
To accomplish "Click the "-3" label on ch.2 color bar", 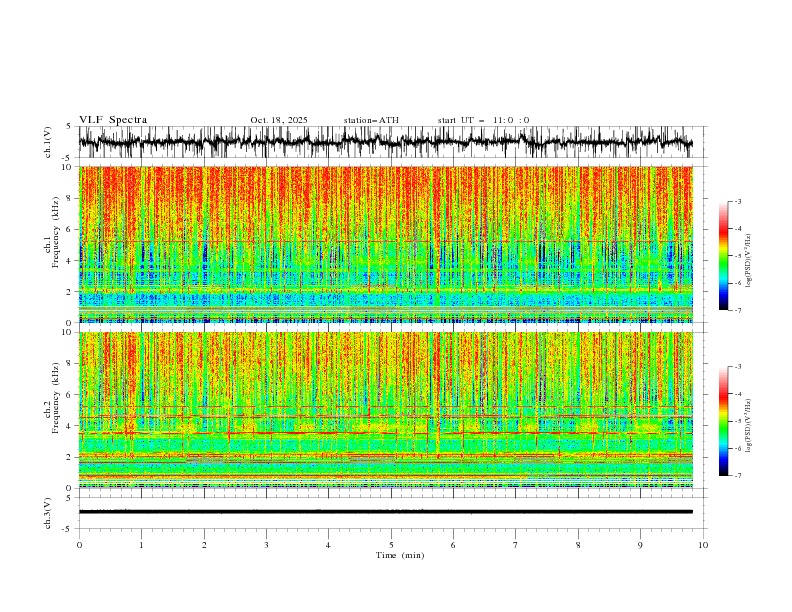I will [737, 367].
